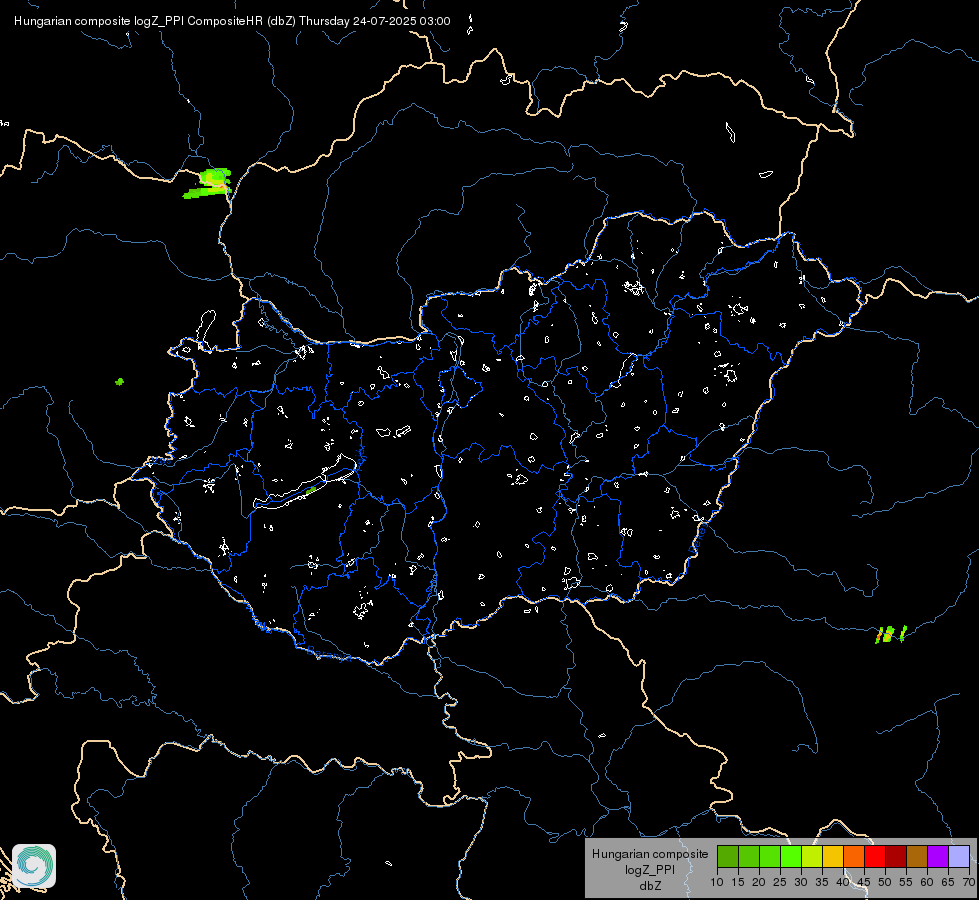The width and height of the screenshot is (979, 900).
Task: Click the 70 value on legend scale
Action: (x=970, y=882)
